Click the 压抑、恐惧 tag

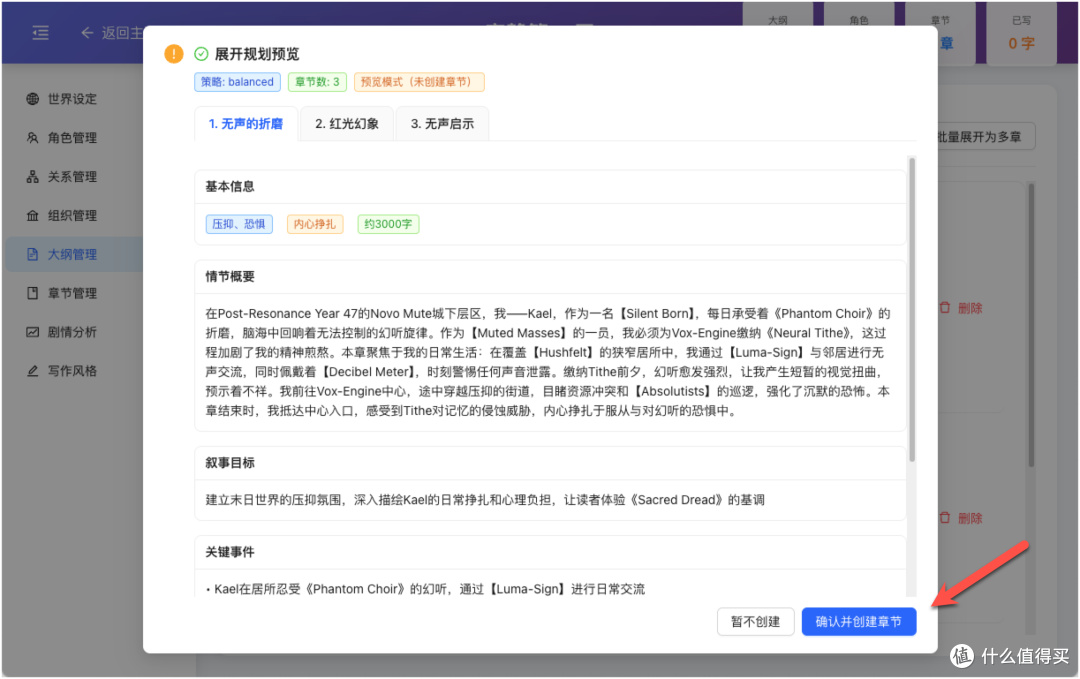tap(239, 224)
